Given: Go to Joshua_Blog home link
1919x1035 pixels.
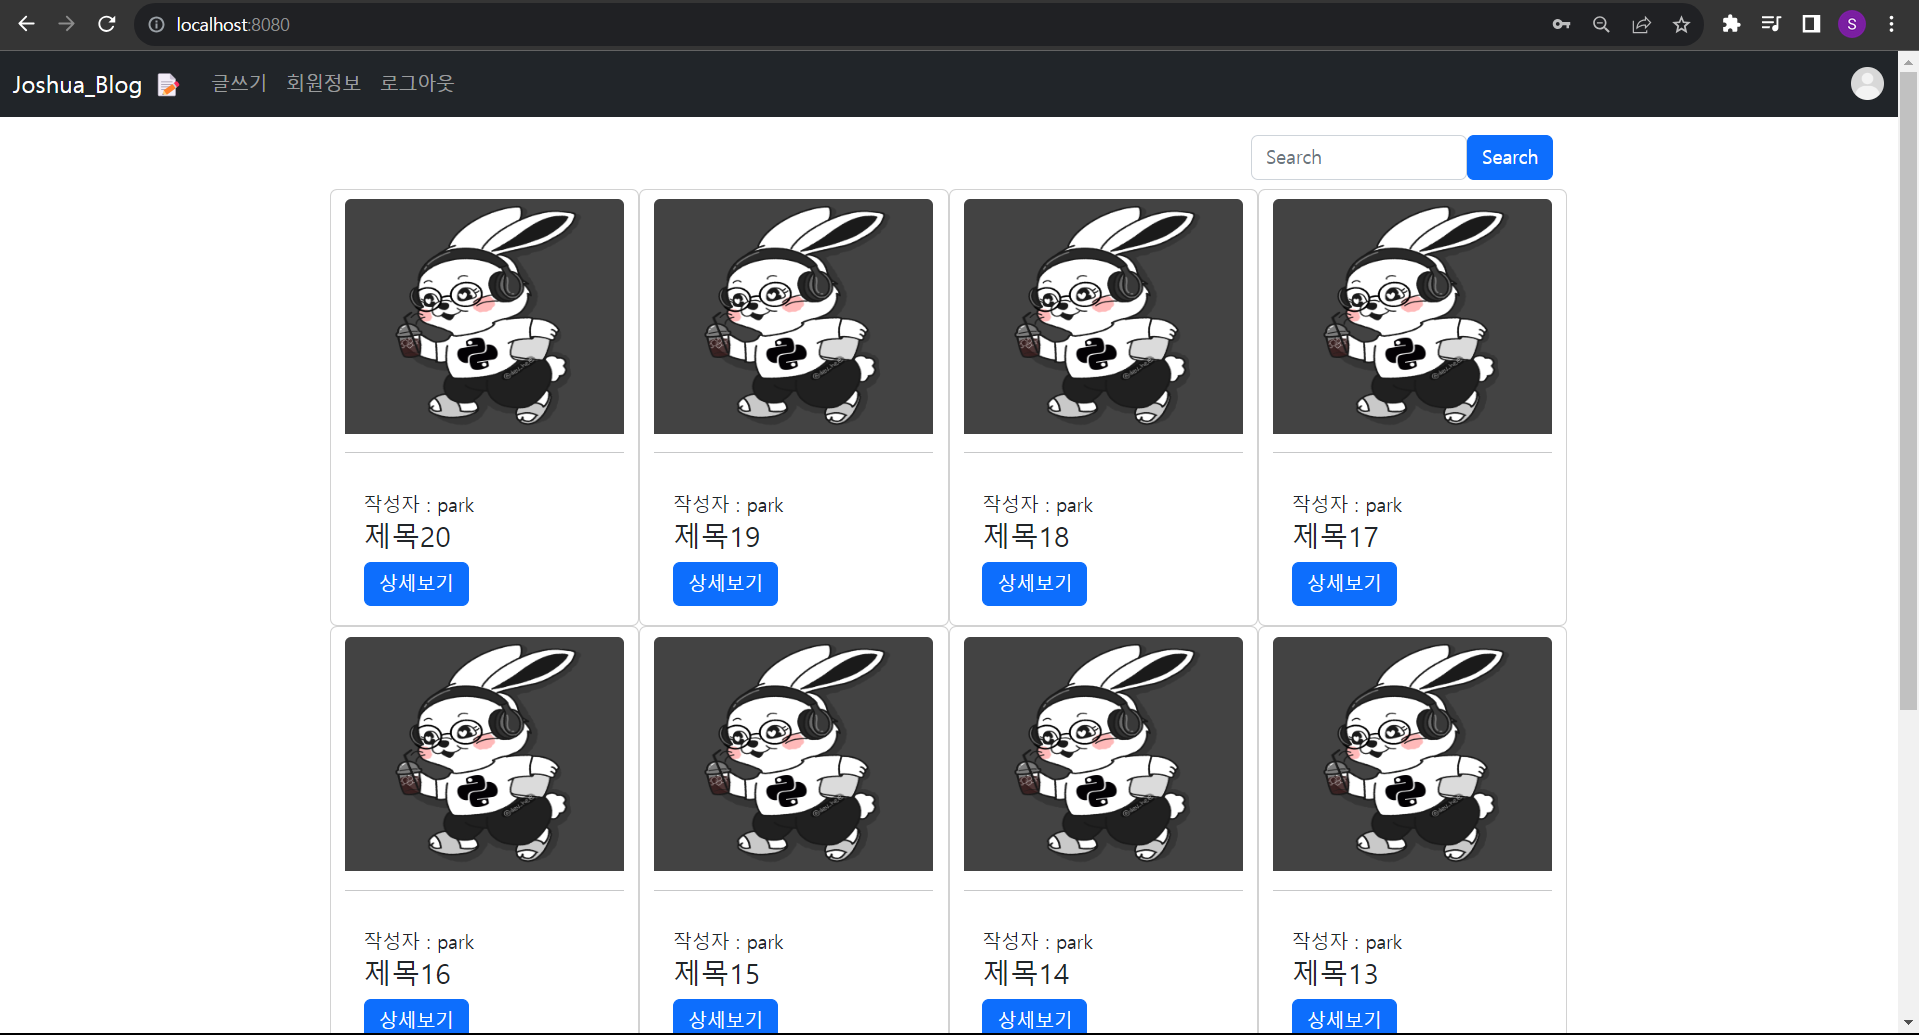Looking at the screenshot, I should (x=77, y=85).
